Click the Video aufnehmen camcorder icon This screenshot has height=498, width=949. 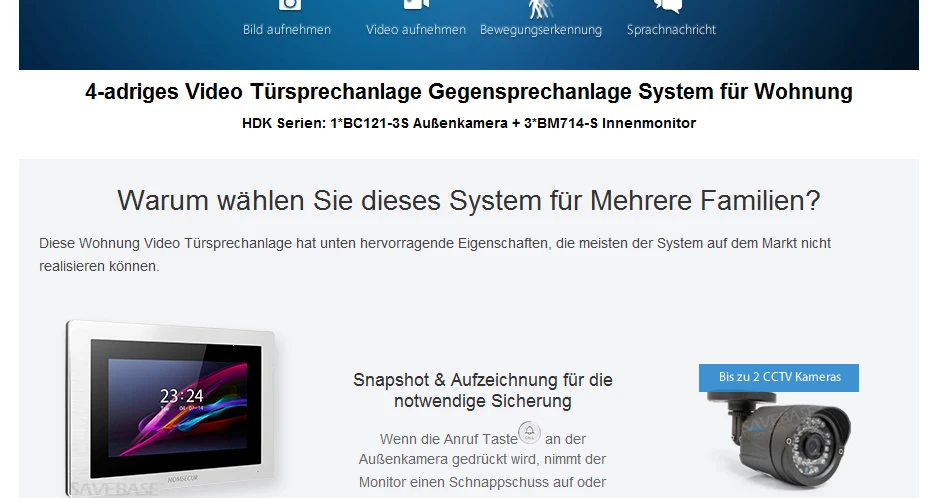[x=416, y=5]
